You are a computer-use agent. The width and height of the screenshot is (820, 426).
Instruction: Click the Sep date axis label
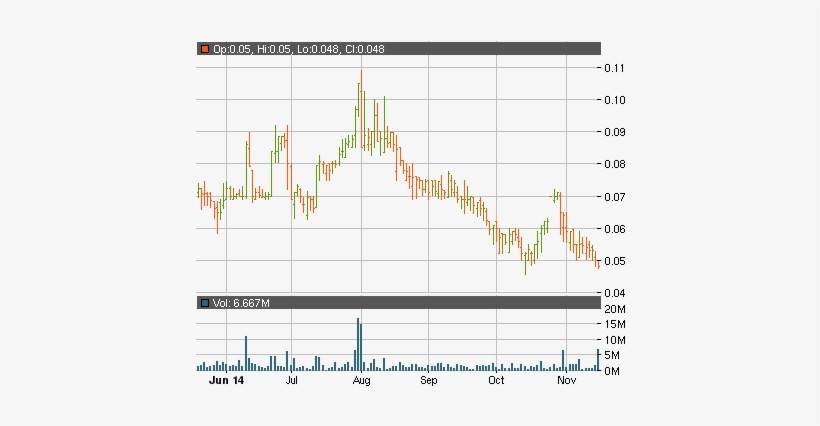428,381
